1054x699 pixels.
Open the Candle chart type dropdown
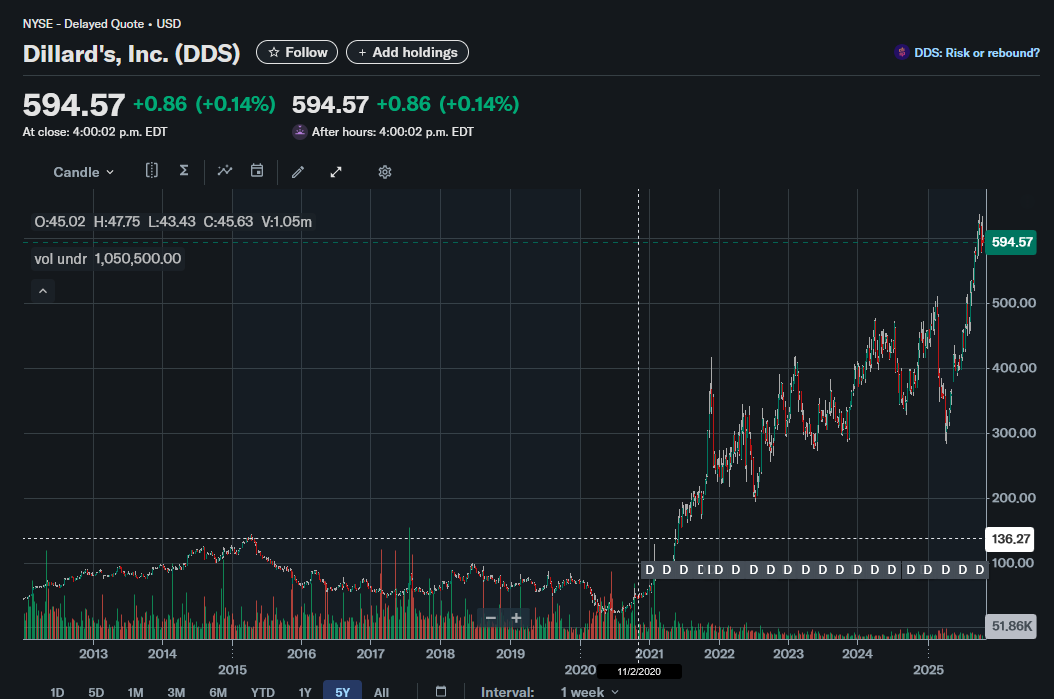[x=83, y=172]
